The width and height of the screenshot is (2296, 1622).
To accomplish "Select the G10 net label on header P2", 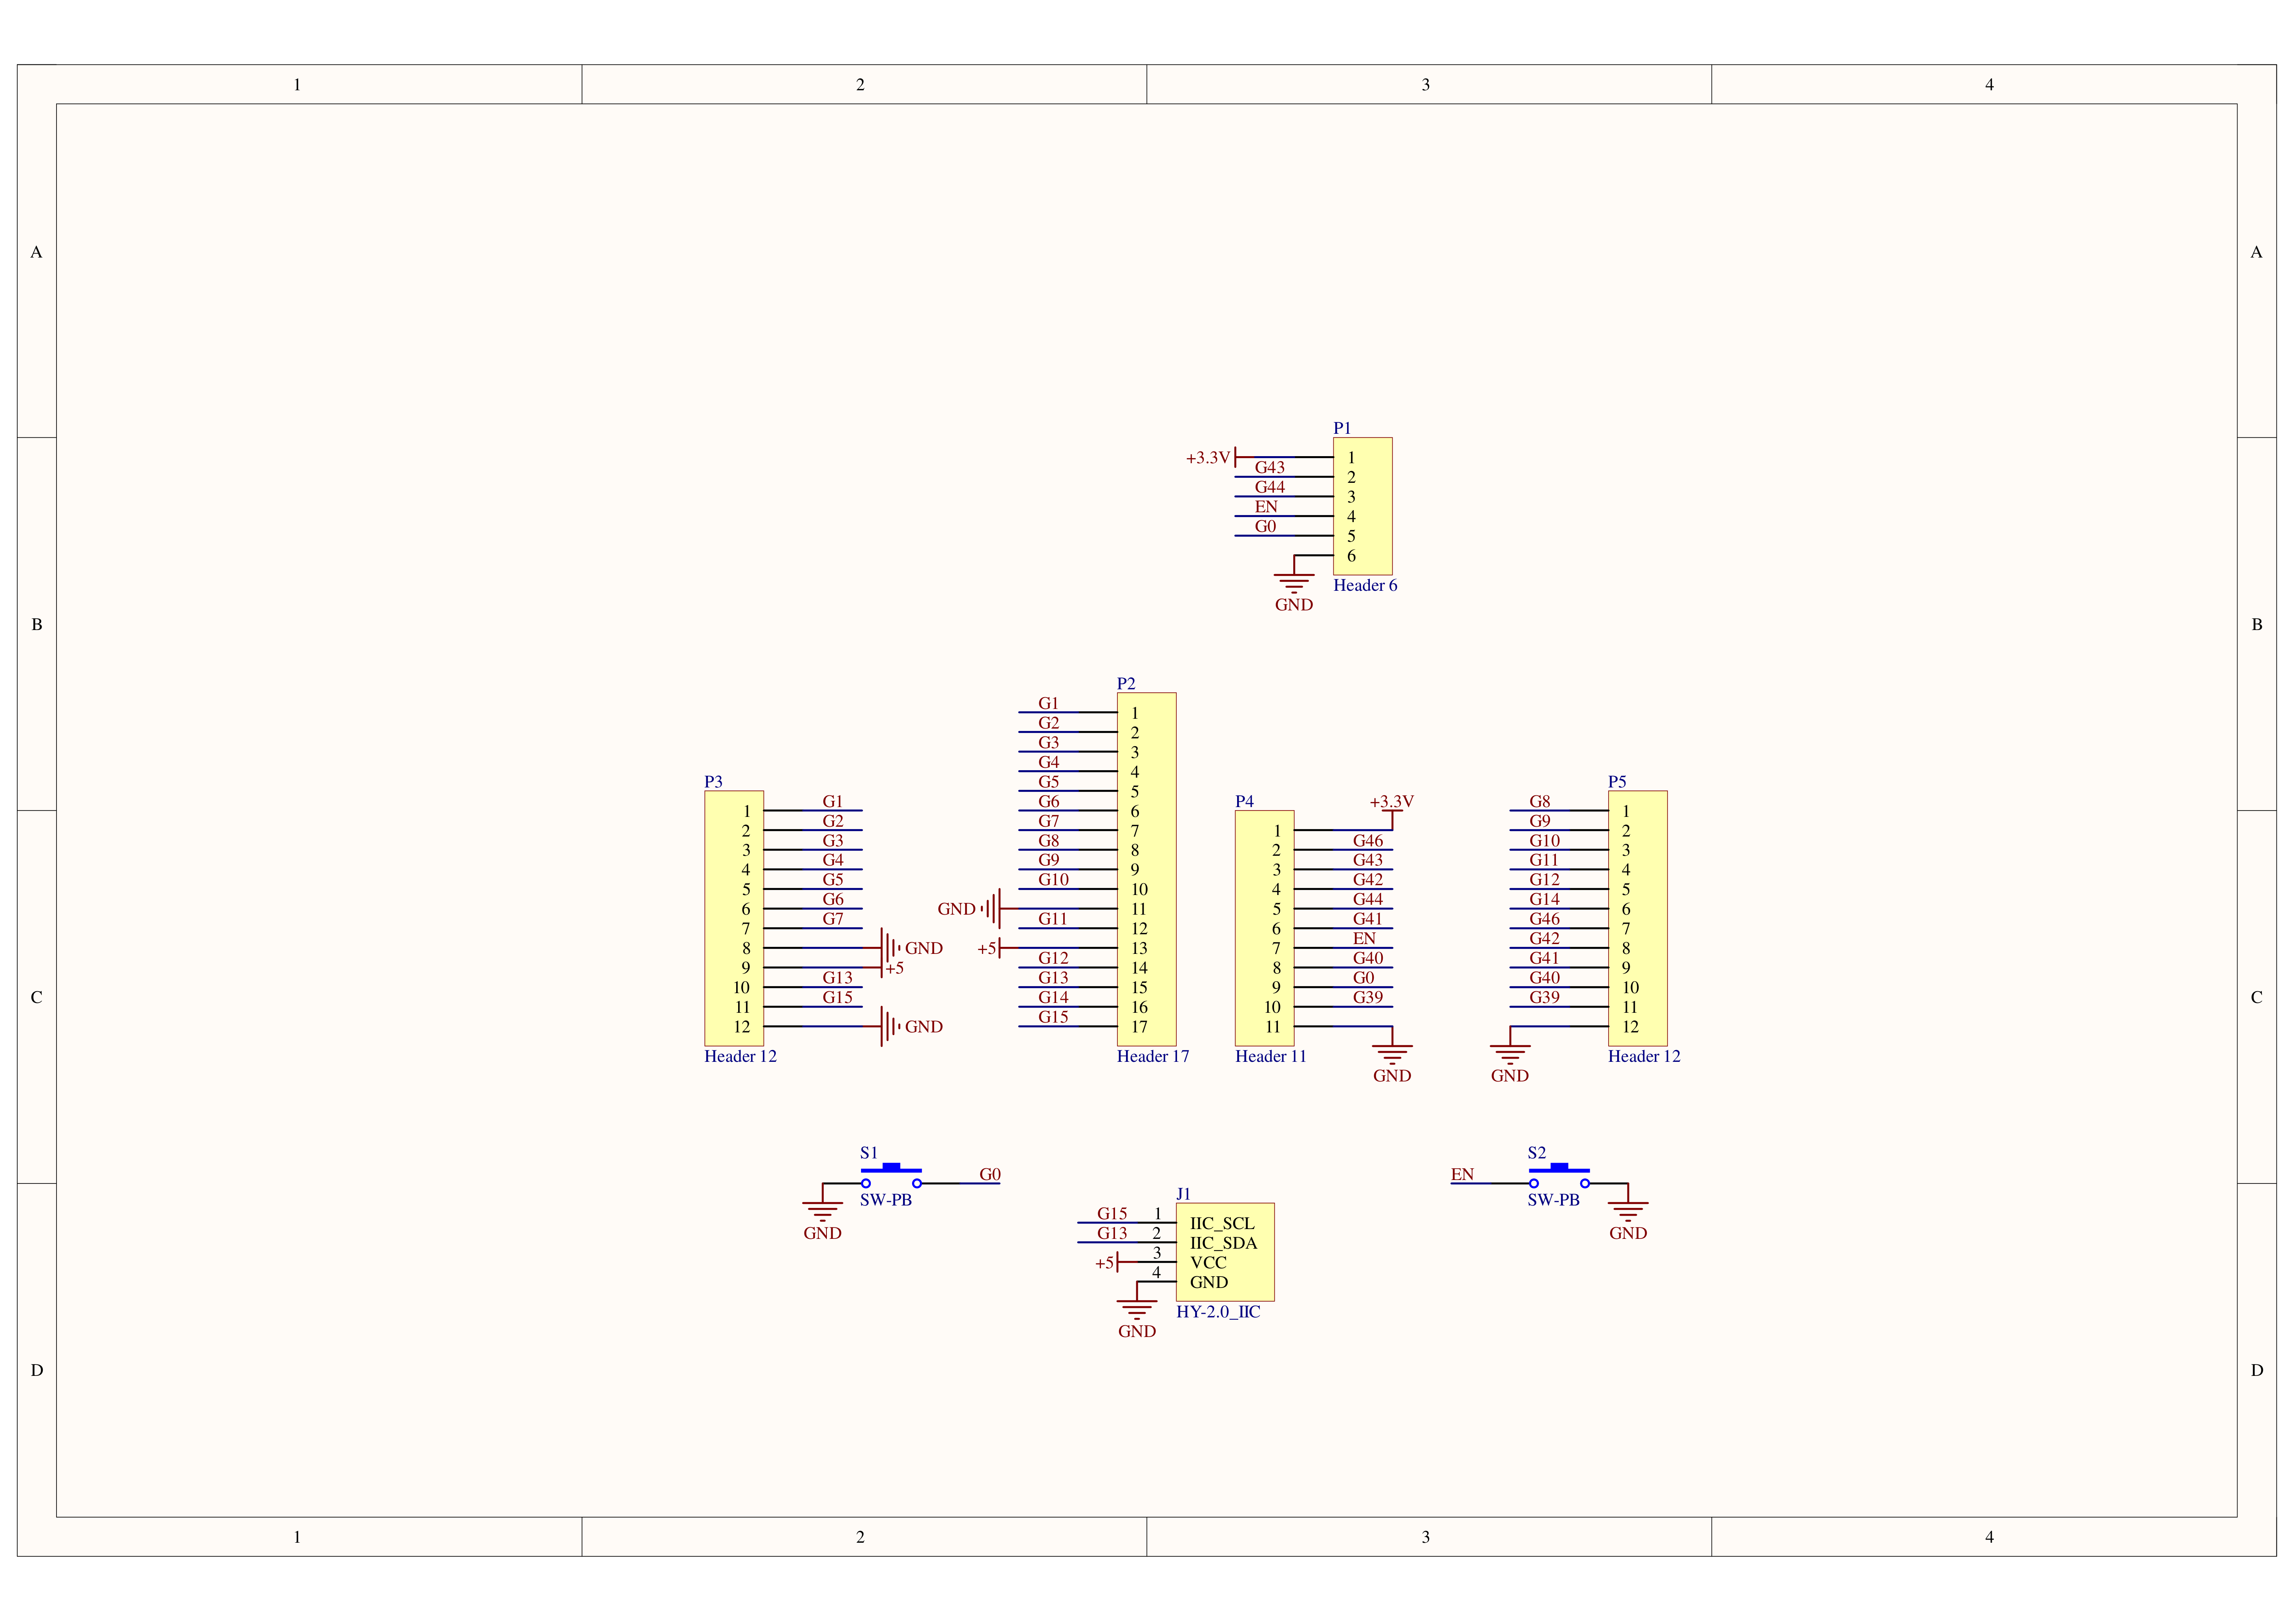I will (1053, 880).
